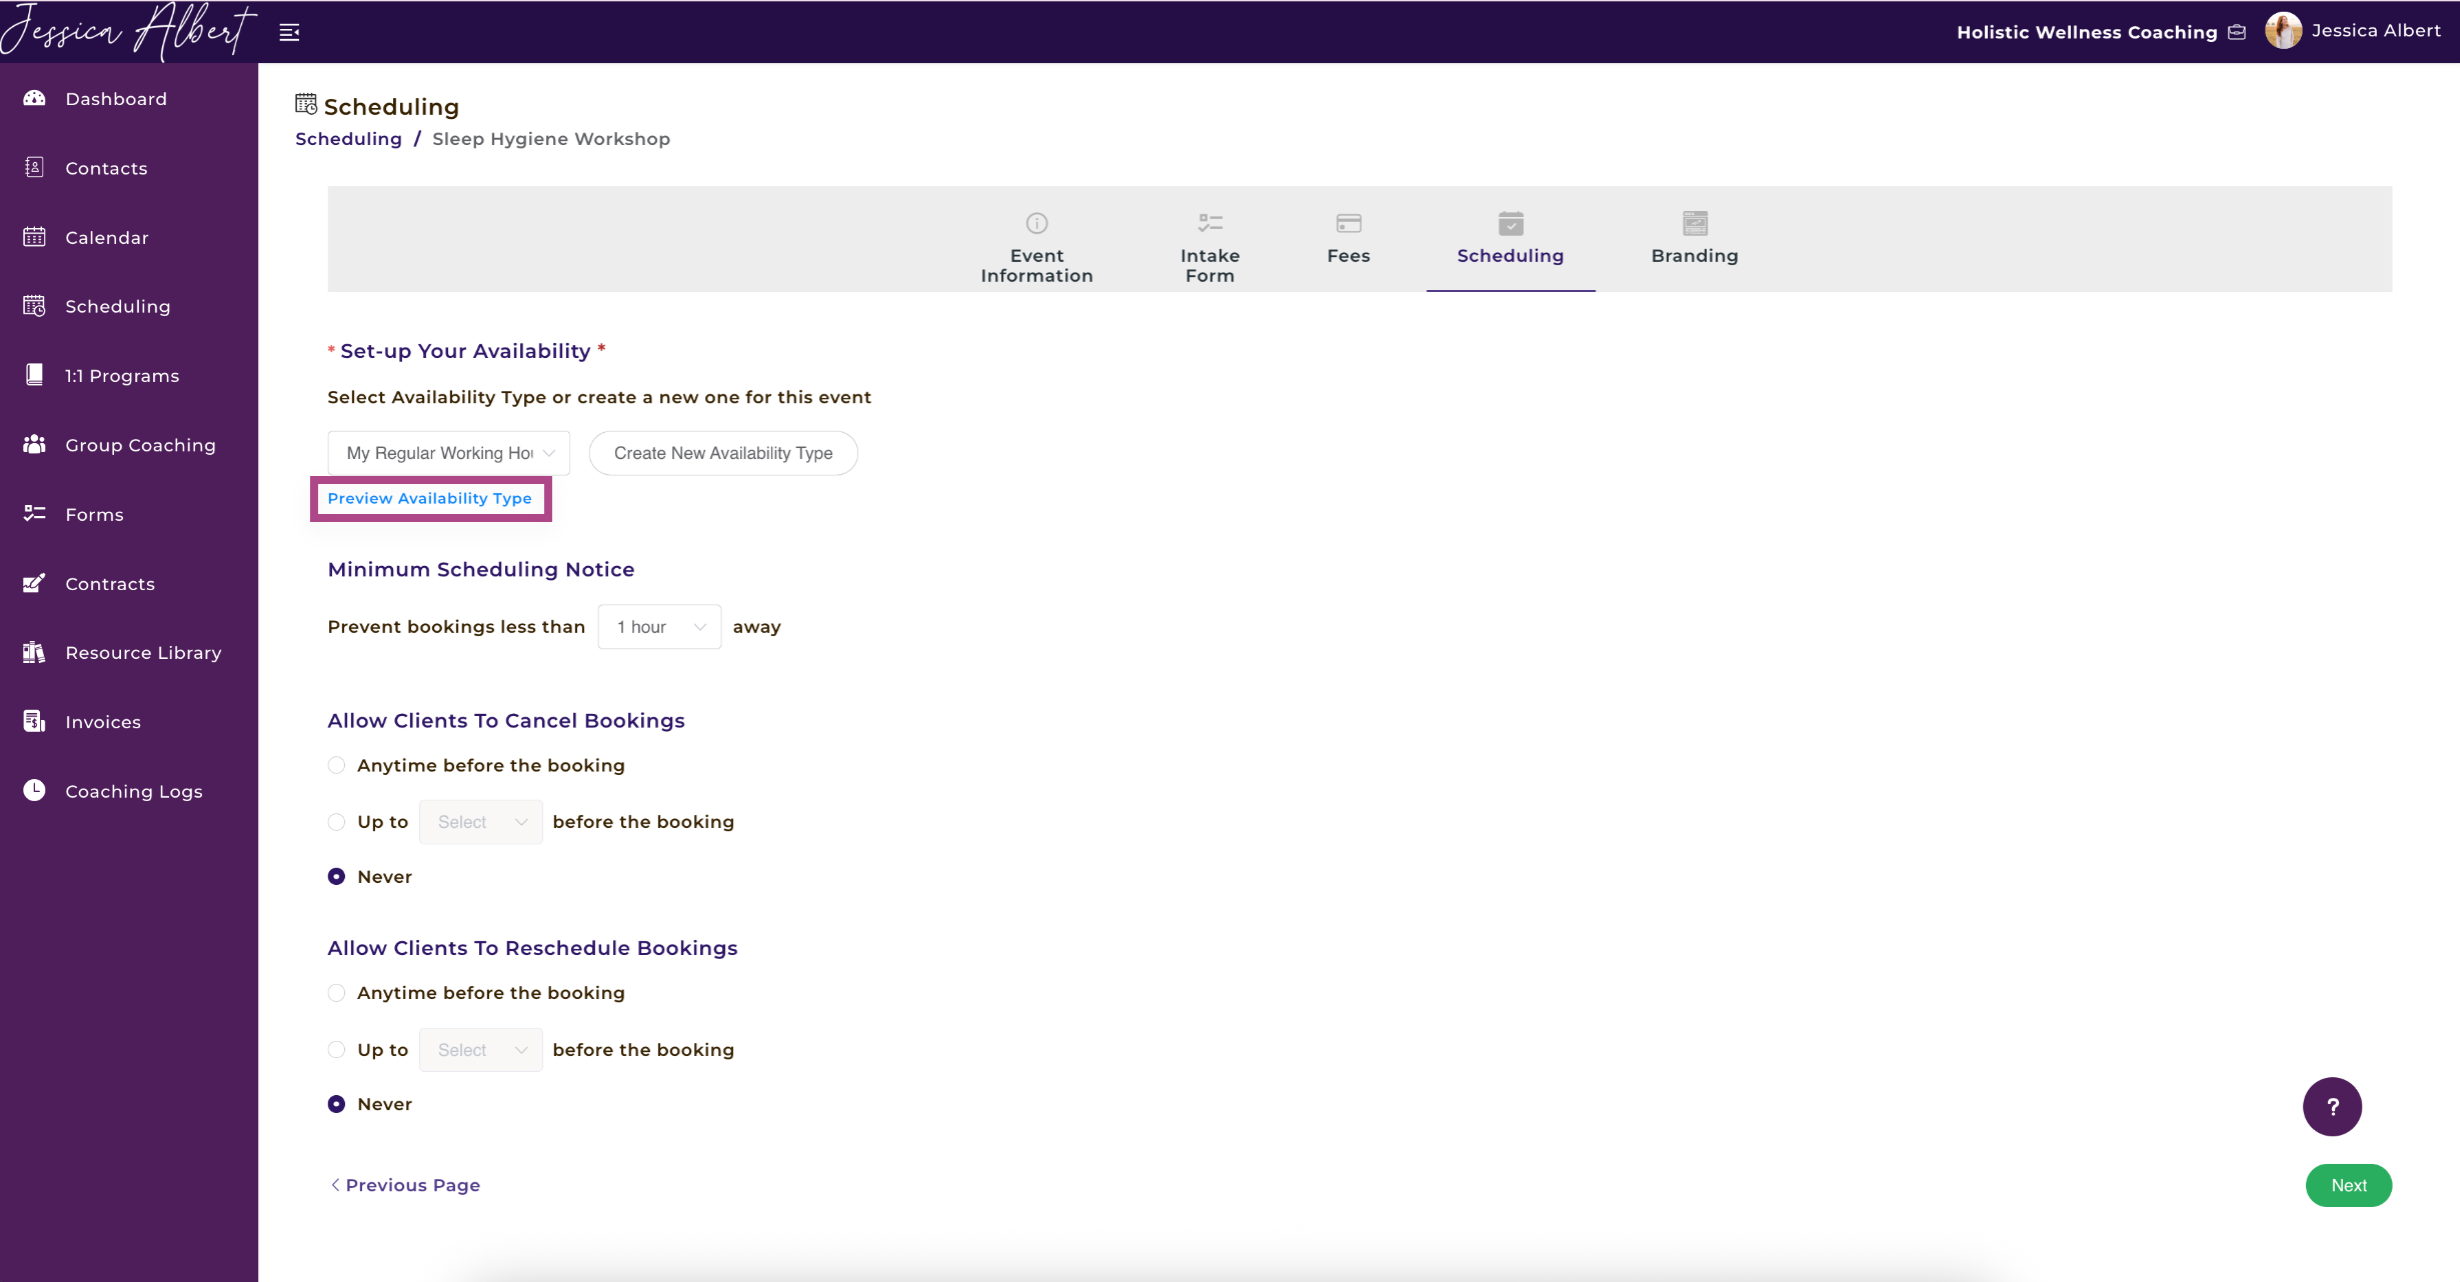This screenshot has width=2460, height=1282.
Task: Select Never under Cancel Bookings
Action: (336, 876)
